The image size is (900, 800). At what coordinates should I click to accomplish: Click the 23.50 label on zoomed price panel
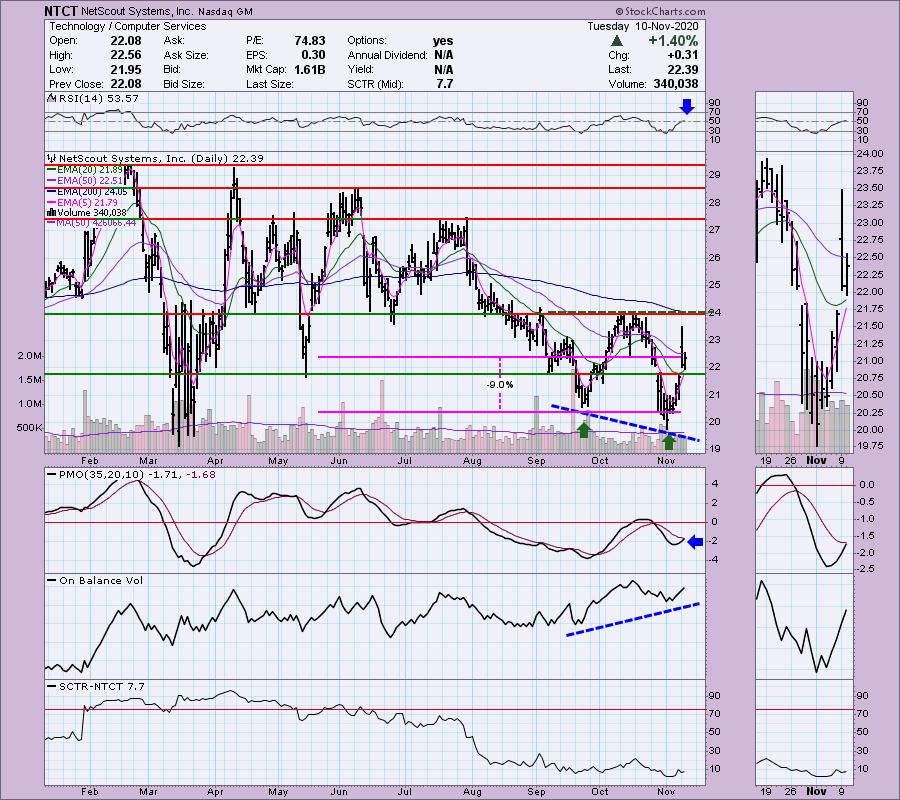point(870,188)
